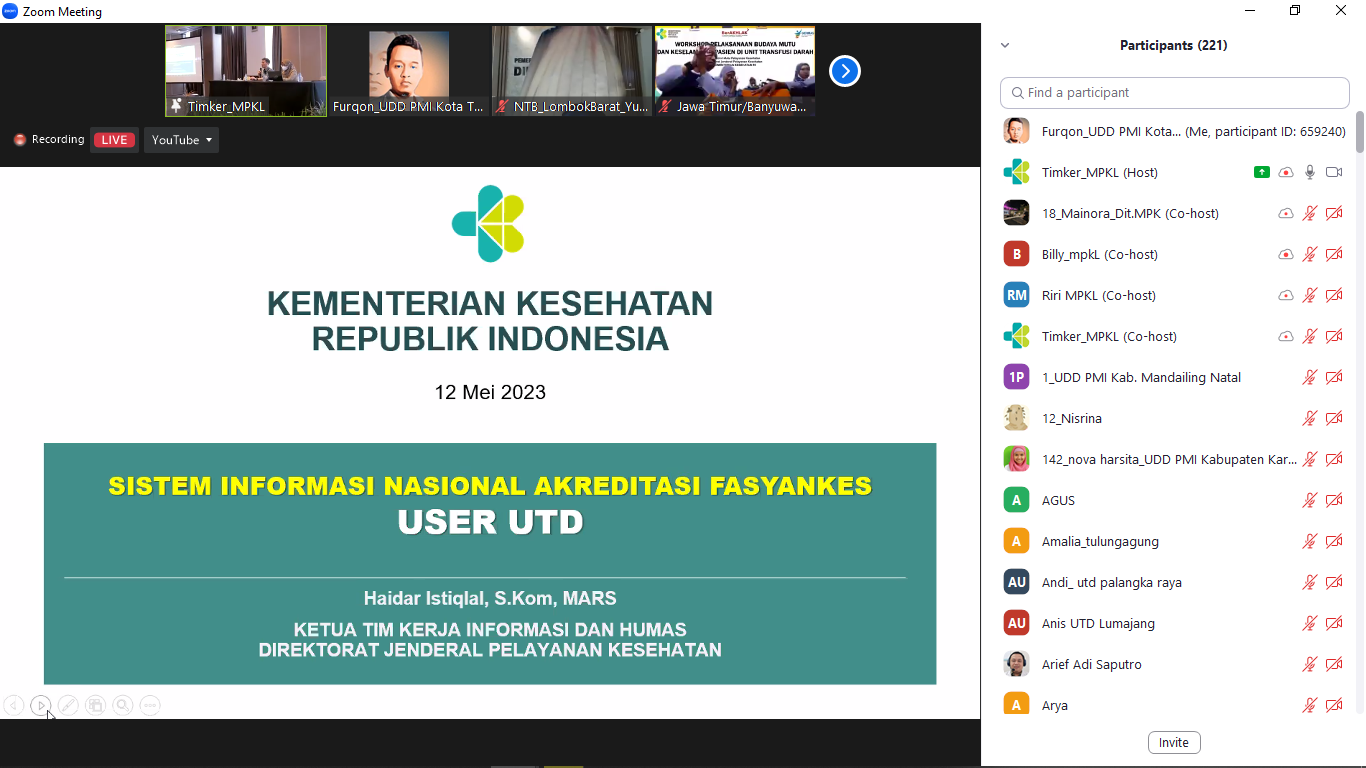Click the camera icon on the Timker_MPKL host row
Viewport: 1366px width, 768px height.
(1334, 172)
